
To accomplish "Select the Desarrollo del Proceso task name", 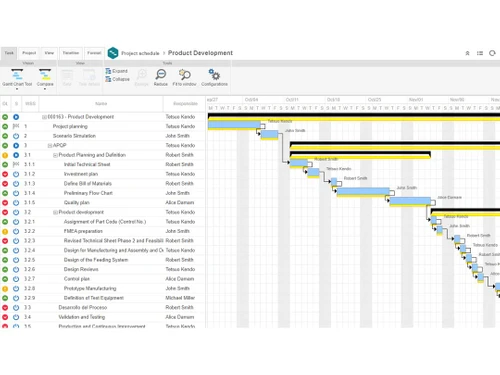I will (83, 307).
